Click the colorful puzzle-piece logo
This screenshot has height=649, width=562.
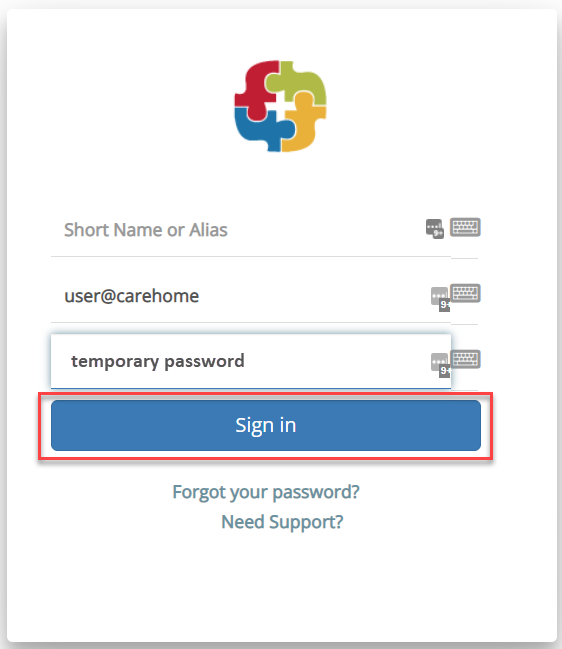pos(281,106)
